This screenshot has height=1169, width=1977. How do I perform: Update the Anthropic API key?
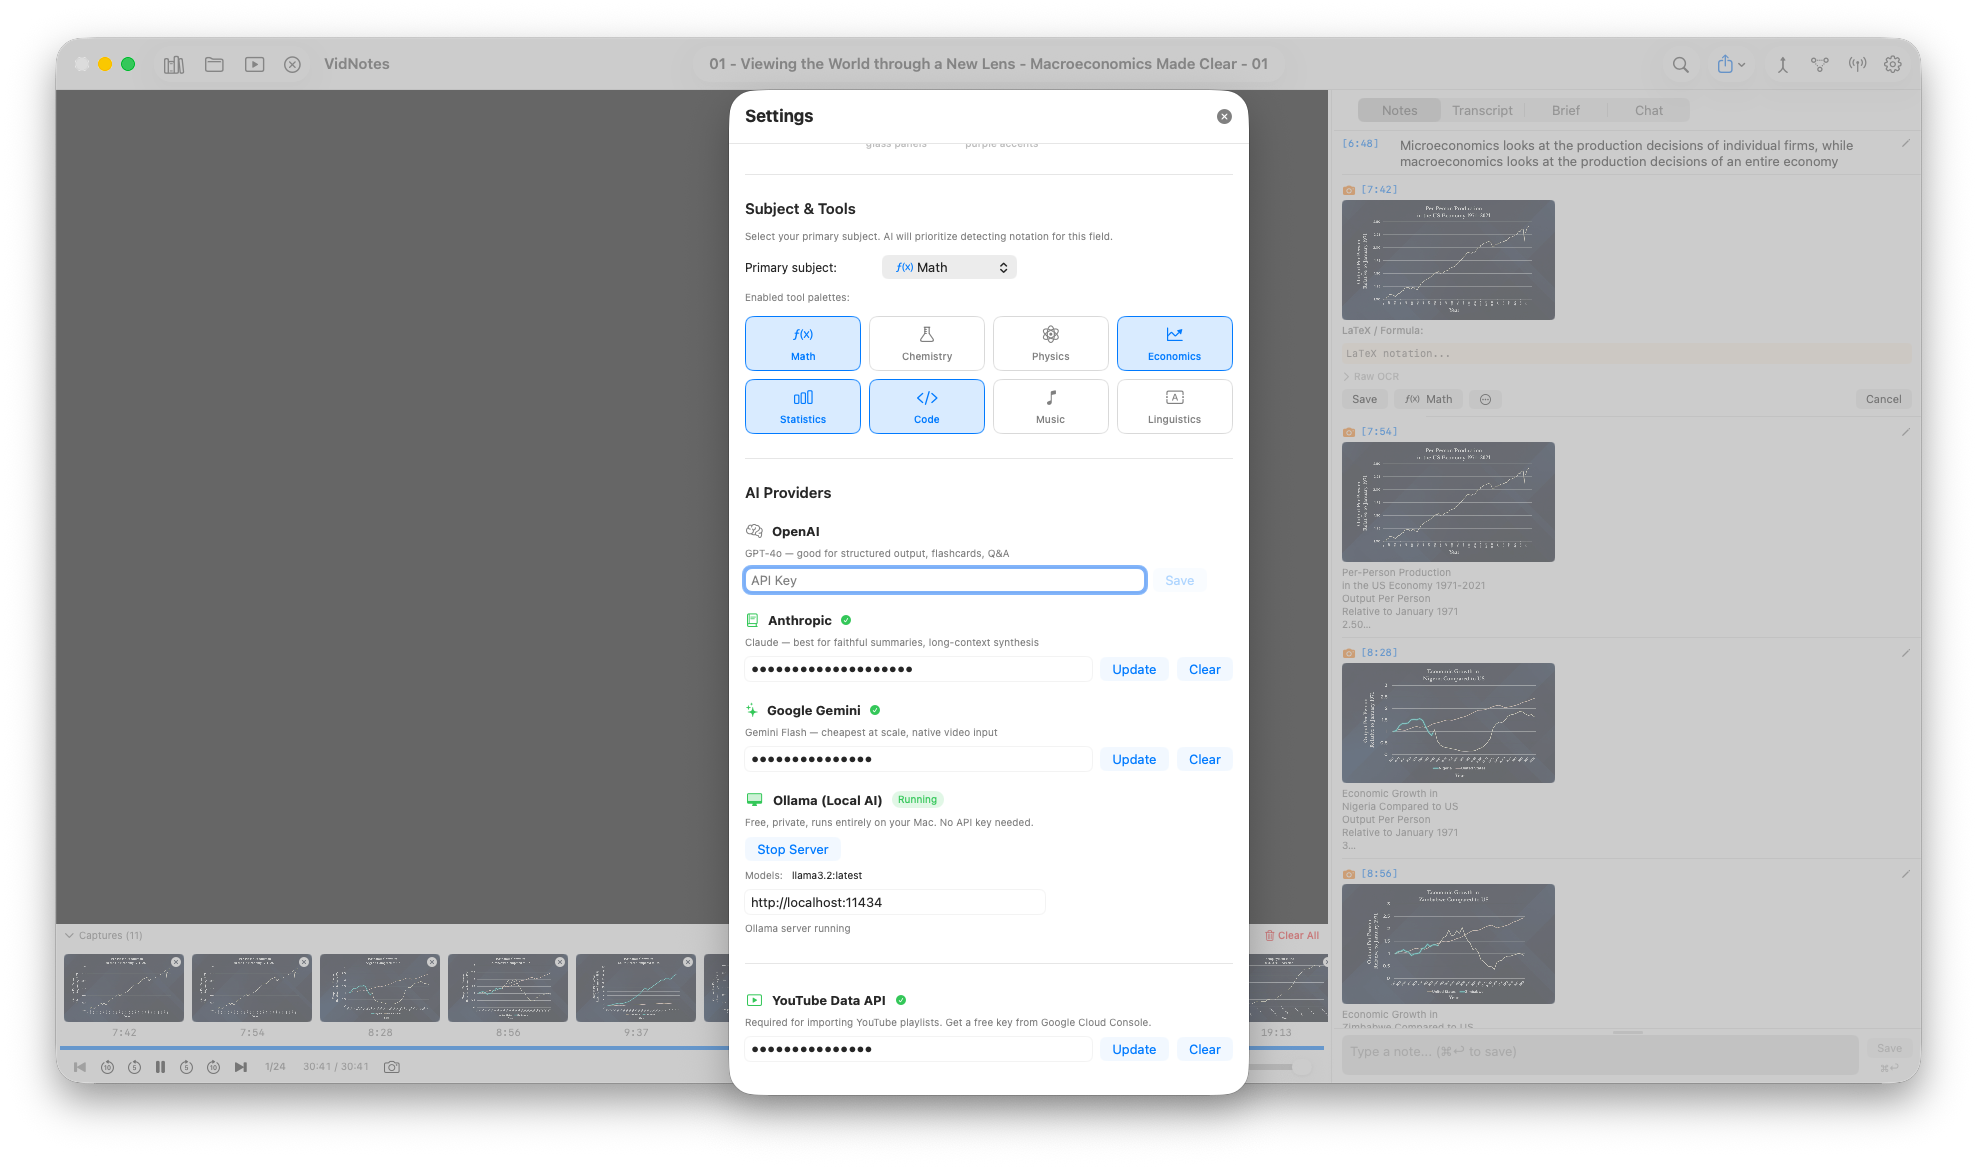[x=1134, y=669]
